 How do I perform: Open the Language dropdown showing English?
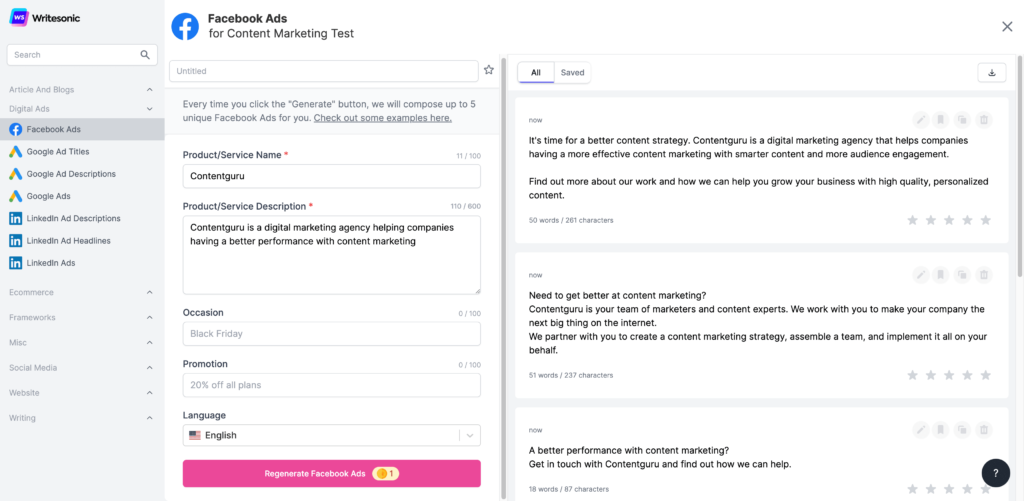[x=332, y=435]
